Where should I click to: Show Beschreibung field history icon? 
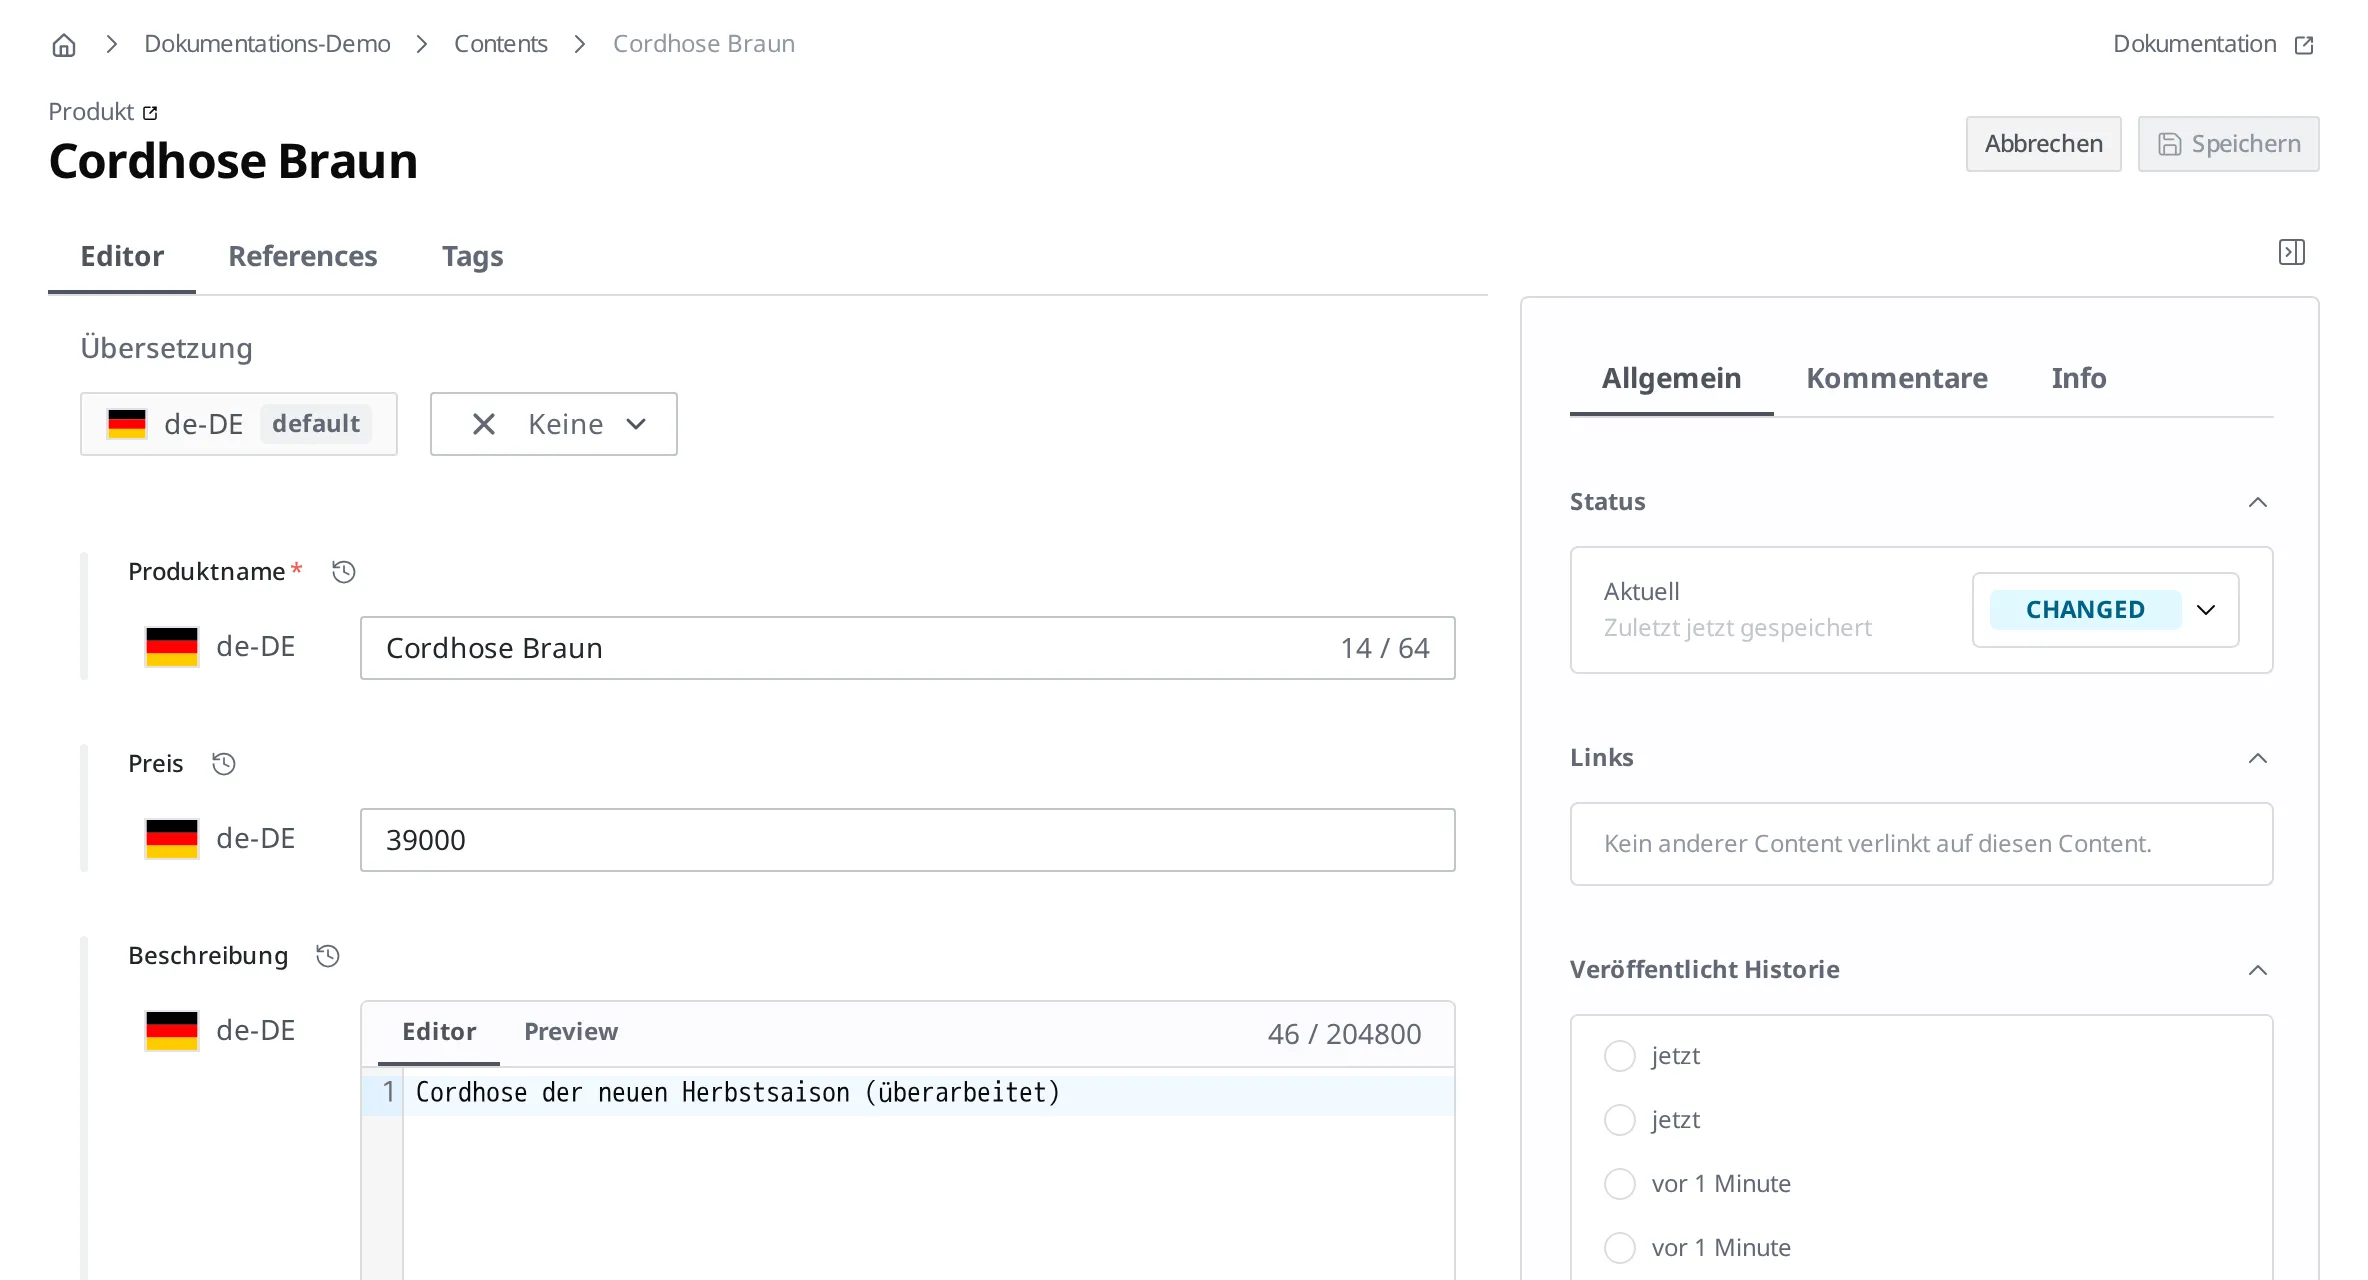click(328, 956)
